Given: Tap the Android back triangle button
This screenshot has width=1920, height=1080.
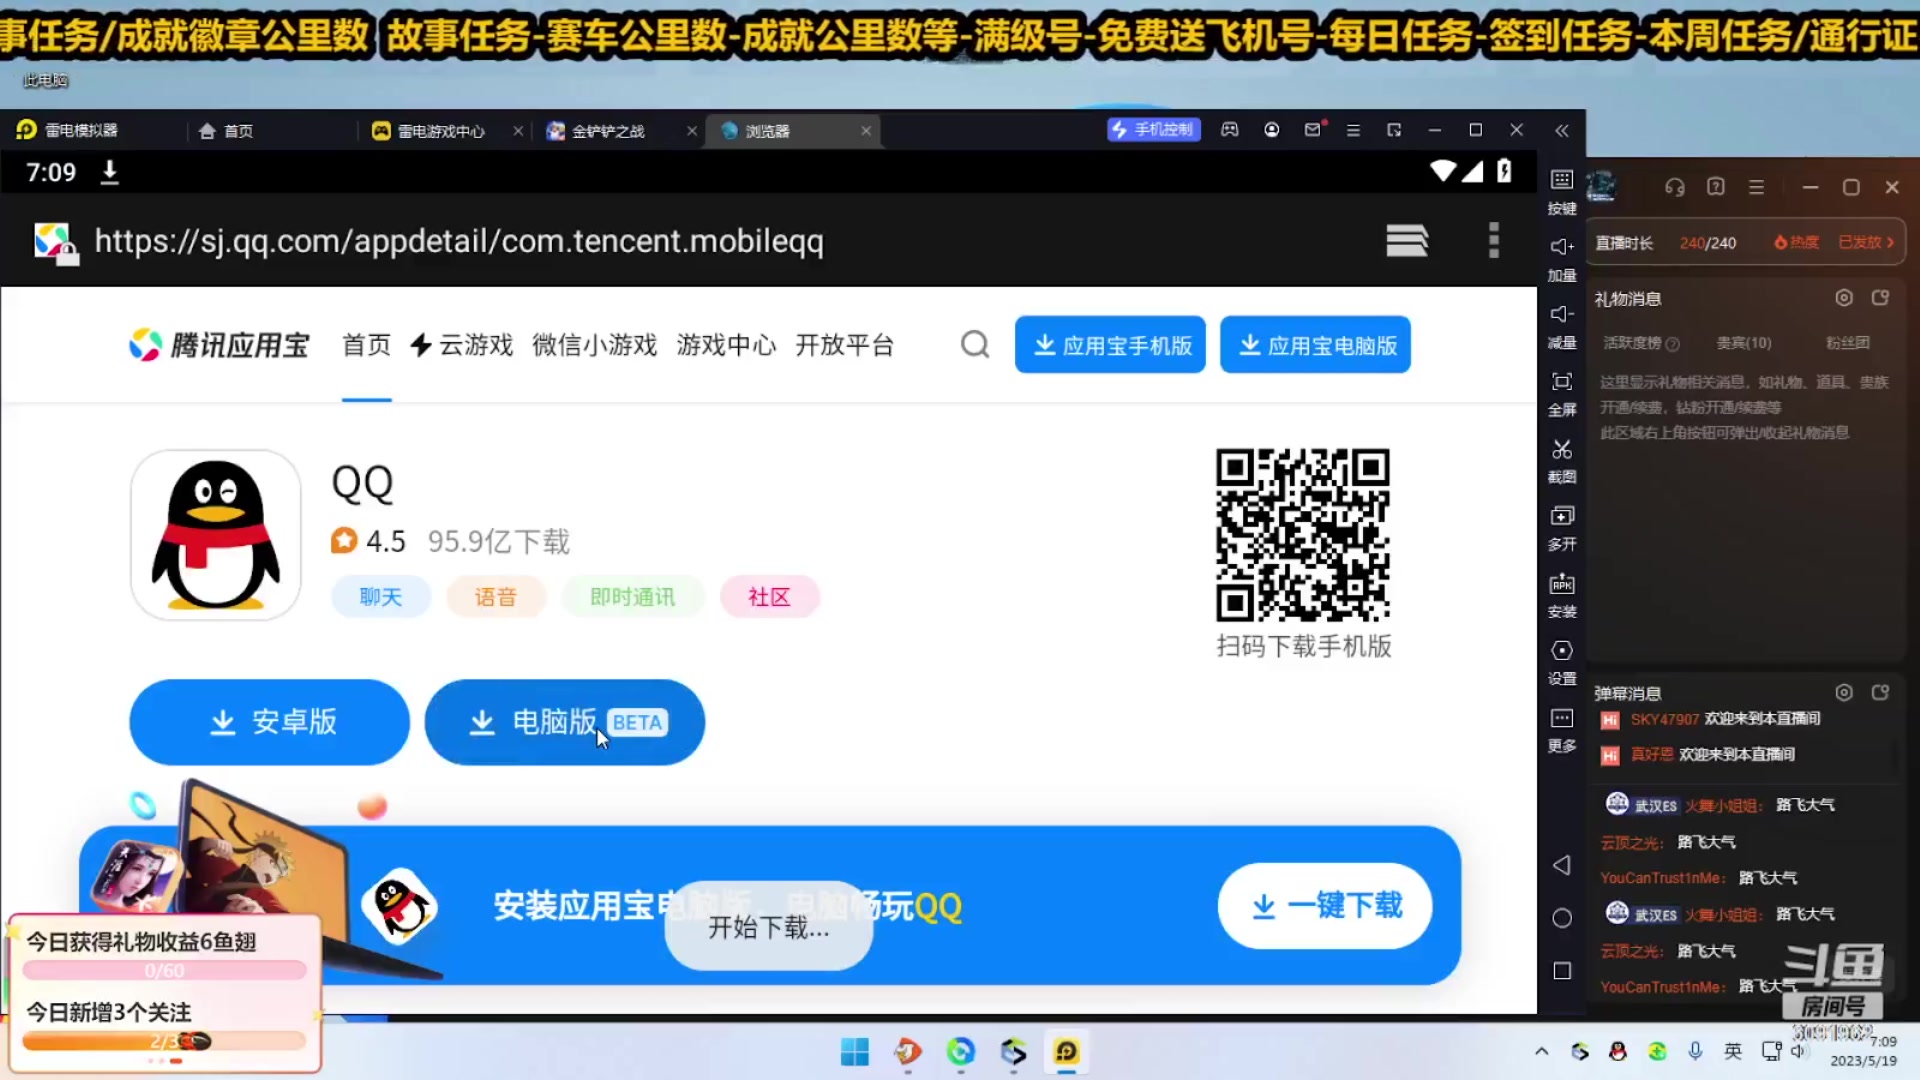Looking at the screenshot, I should coord(1562,865).
